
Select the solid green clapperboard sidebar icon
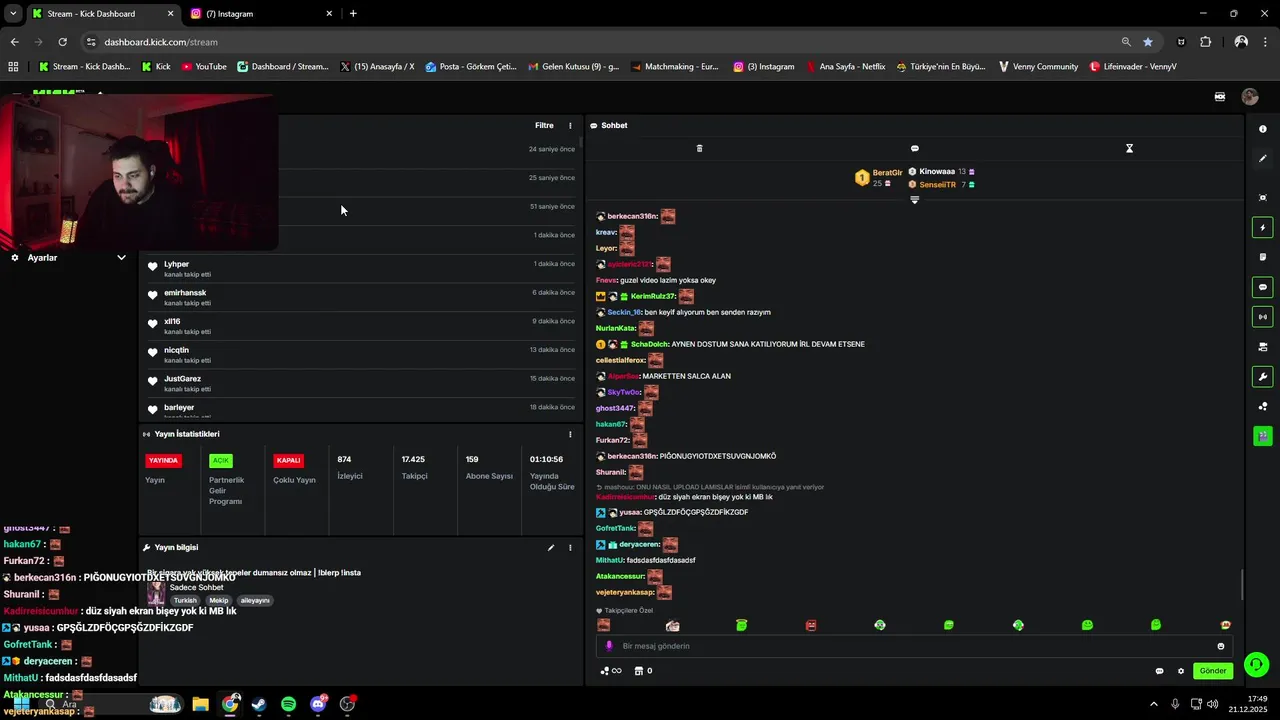(x=1263, y=436)
